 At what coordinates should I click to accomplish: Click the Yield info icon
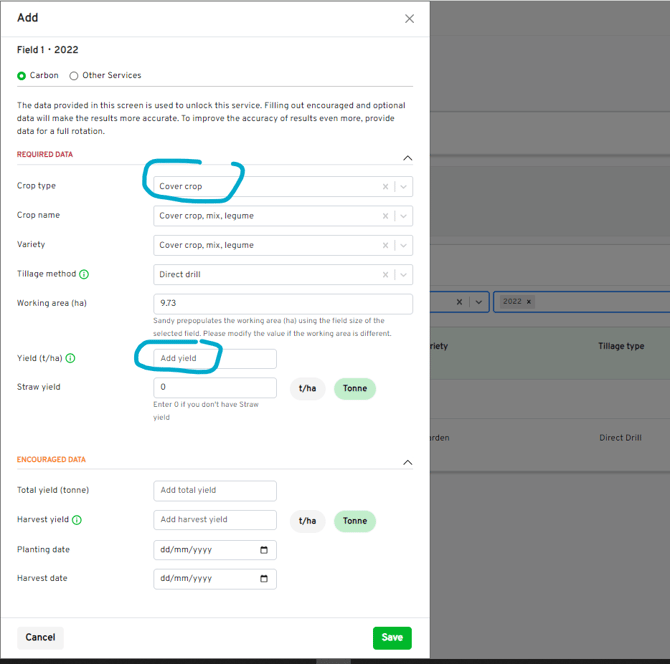(x=71, y=358)
